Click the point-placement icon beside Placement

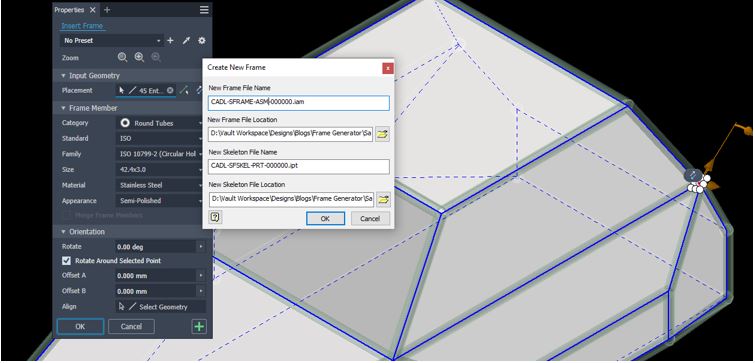(x=183, y=91)
